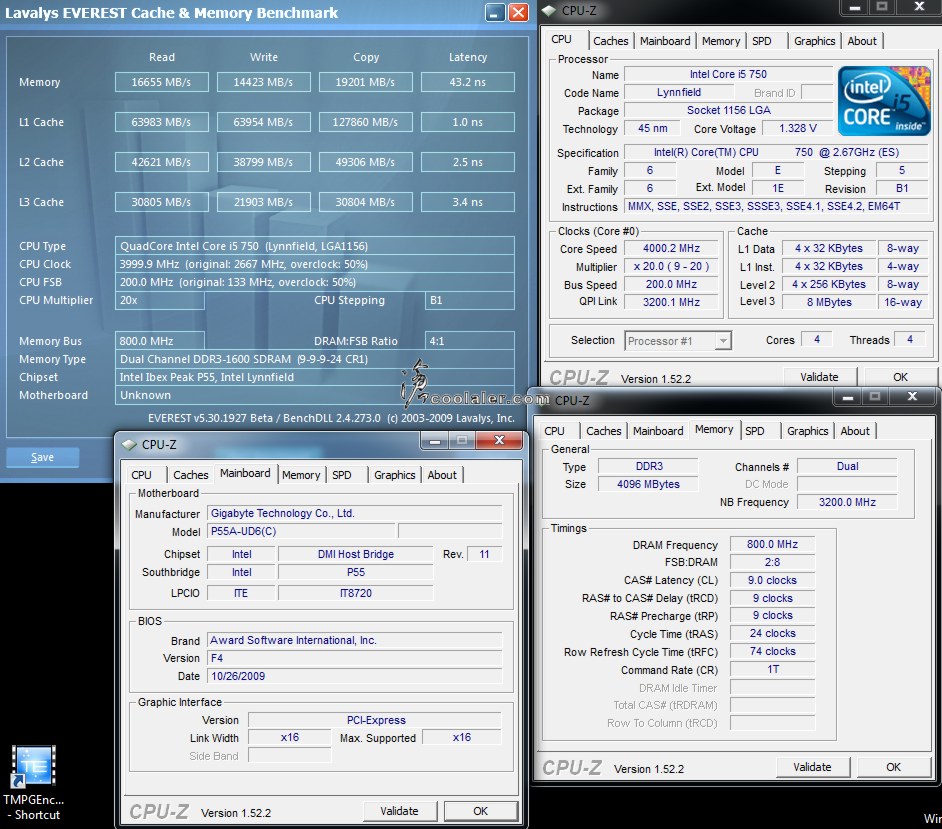Select CPU tab in the CPU-Z Mainboard window
This screenshot has width=942, height=829.
[141, 475]
